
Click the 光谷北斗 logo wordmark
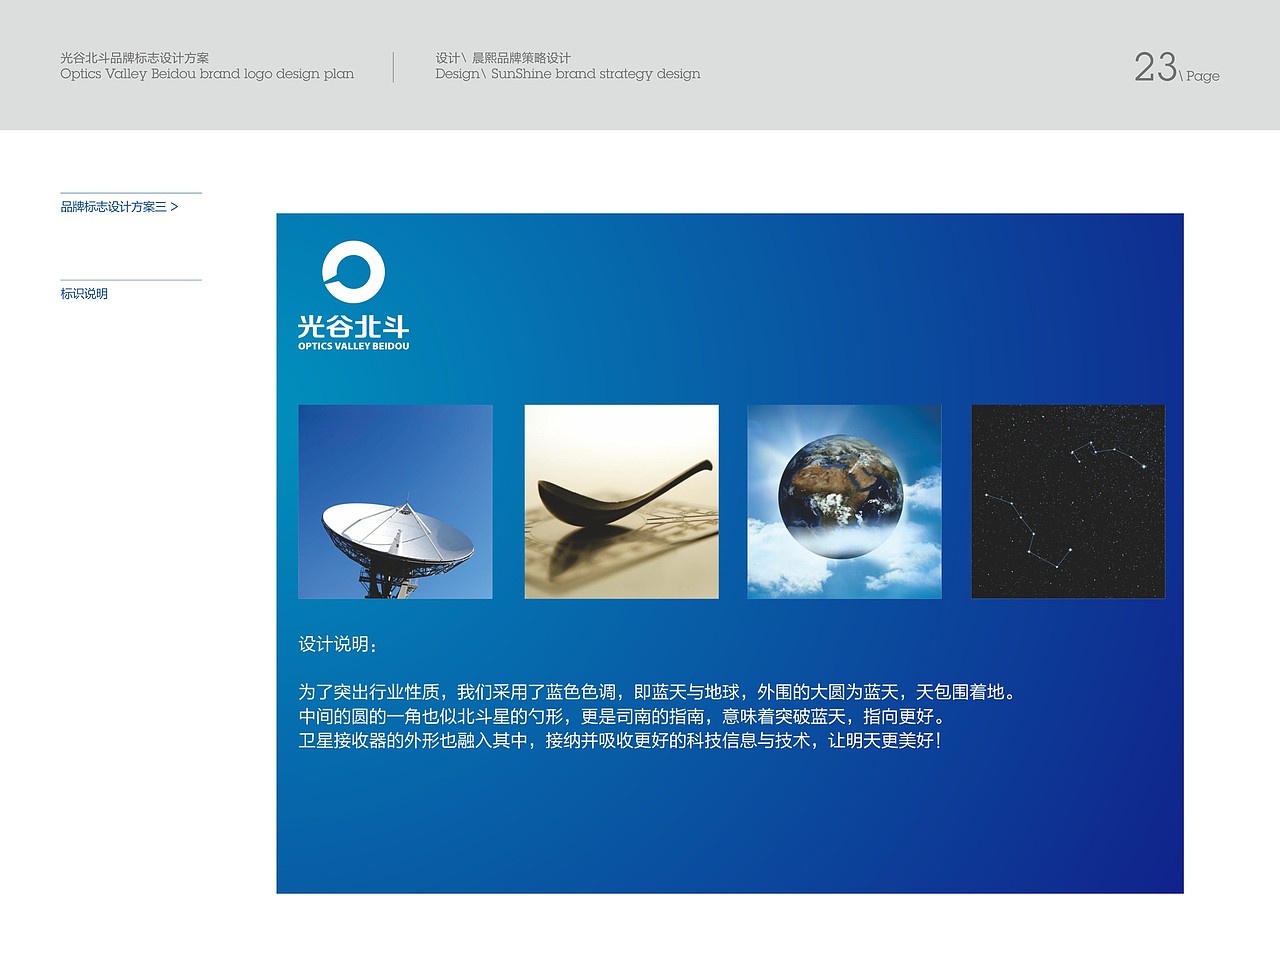353,326
